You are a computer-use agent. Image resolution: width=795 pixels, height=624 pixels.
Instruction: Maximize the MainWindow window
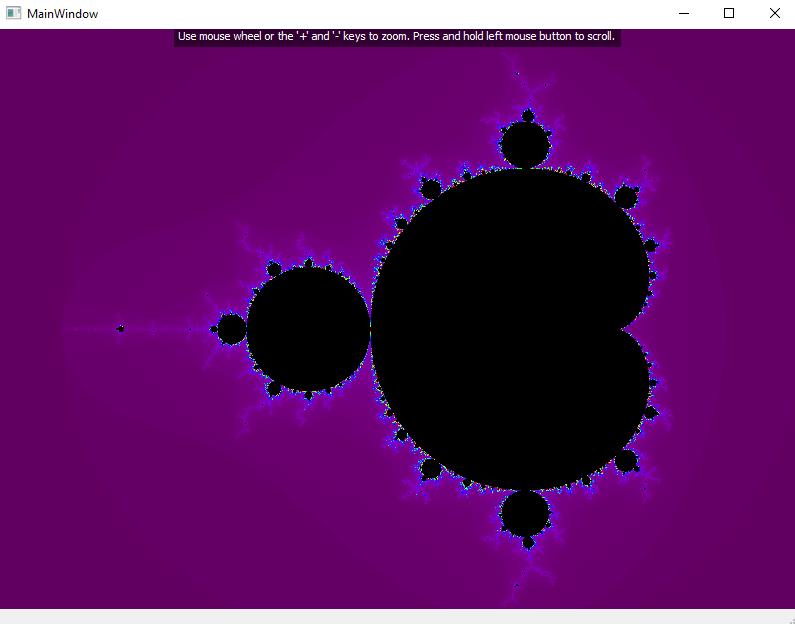(729, 14)
